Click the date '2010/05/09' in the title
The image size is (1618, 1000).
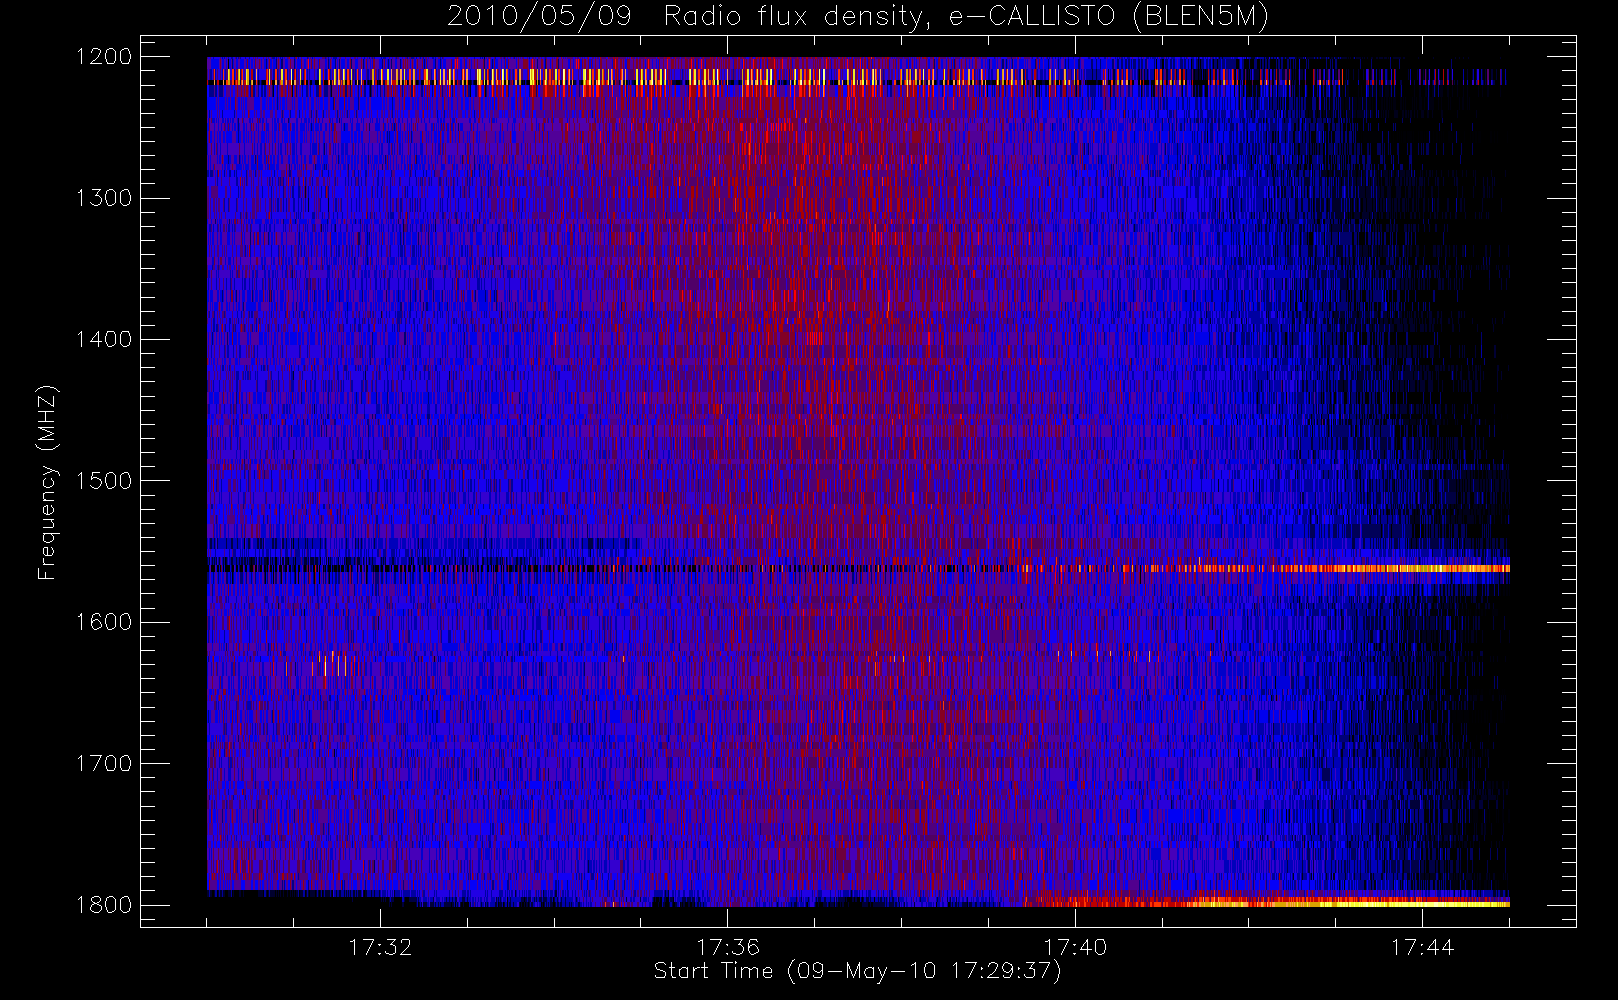pos(539,17)
